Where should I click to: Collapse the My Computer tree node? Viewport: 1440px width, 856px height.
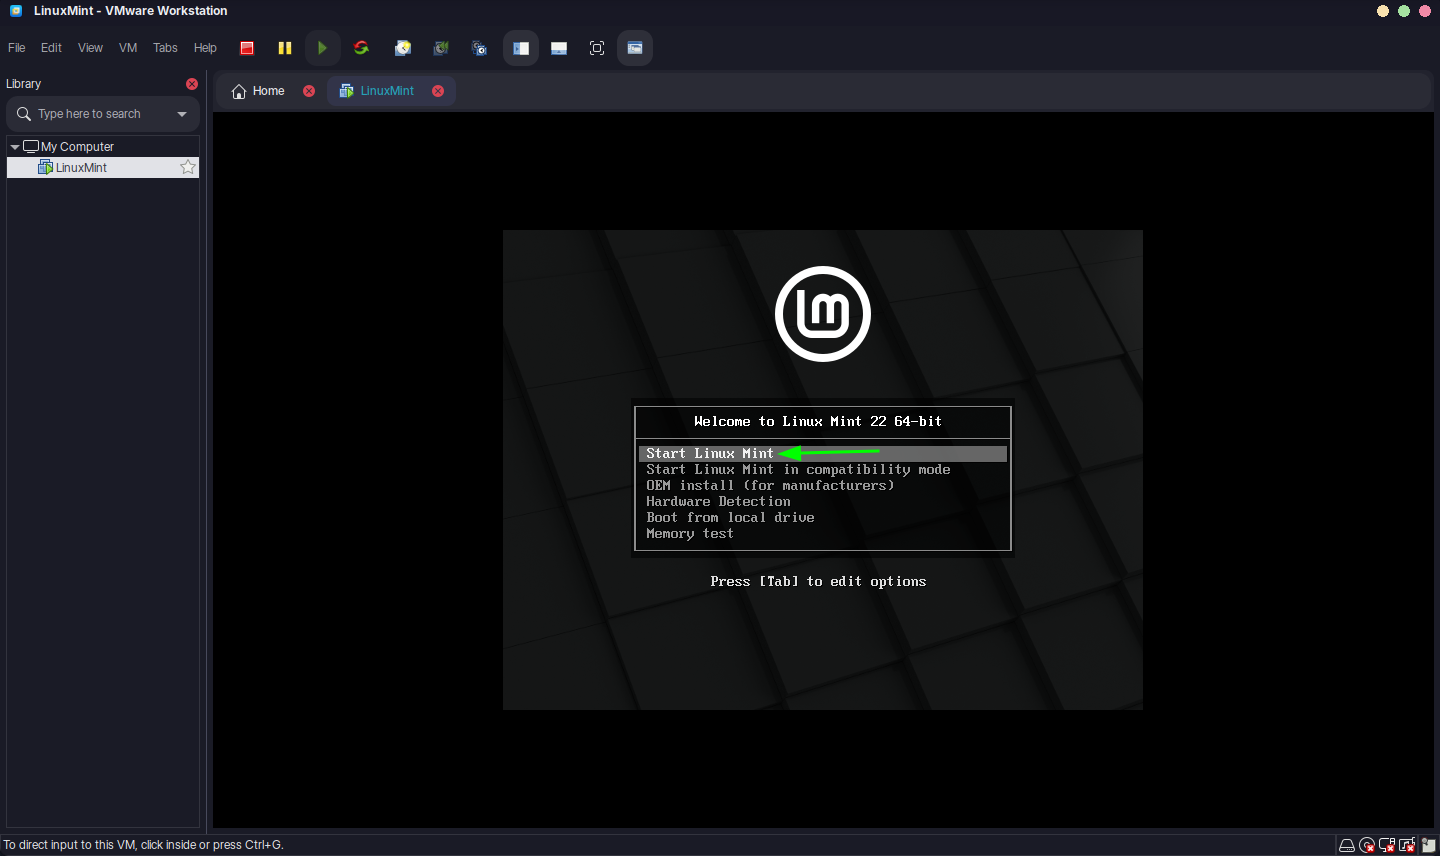[x=15, y=147]
